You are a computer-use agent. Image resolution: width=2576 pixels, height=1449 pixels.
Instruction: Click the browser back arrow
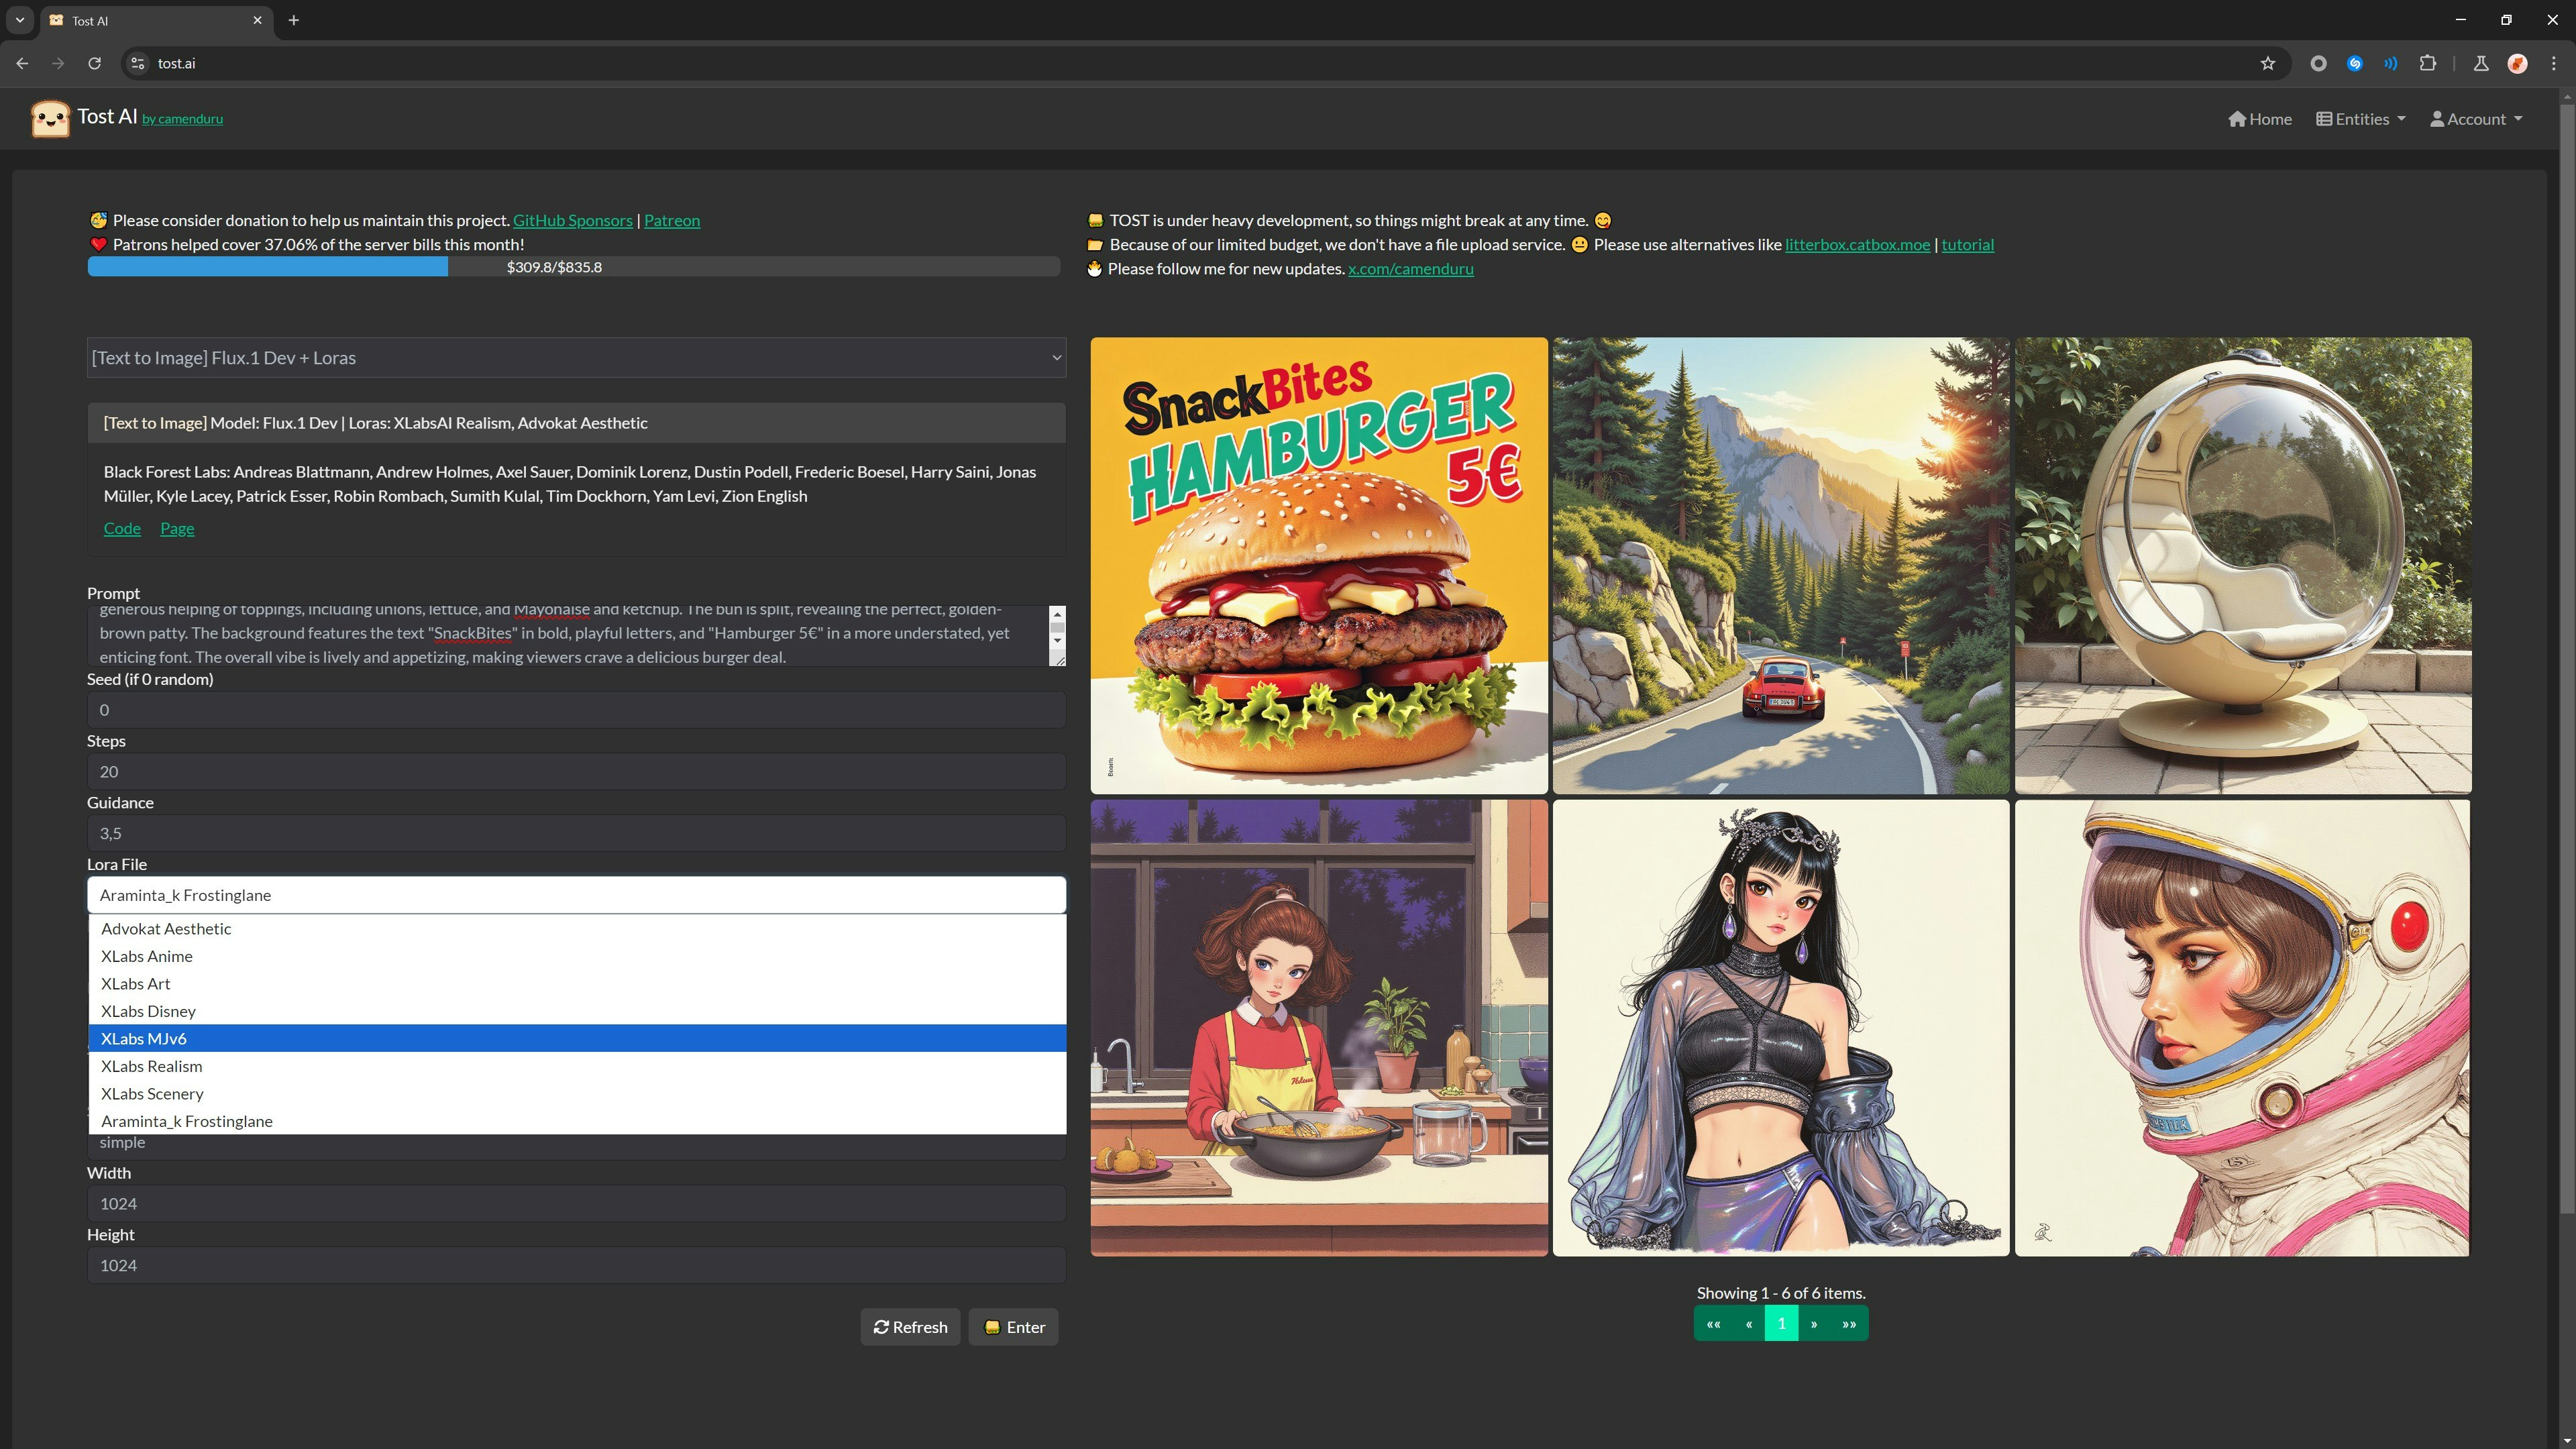(x=22, y=63)
